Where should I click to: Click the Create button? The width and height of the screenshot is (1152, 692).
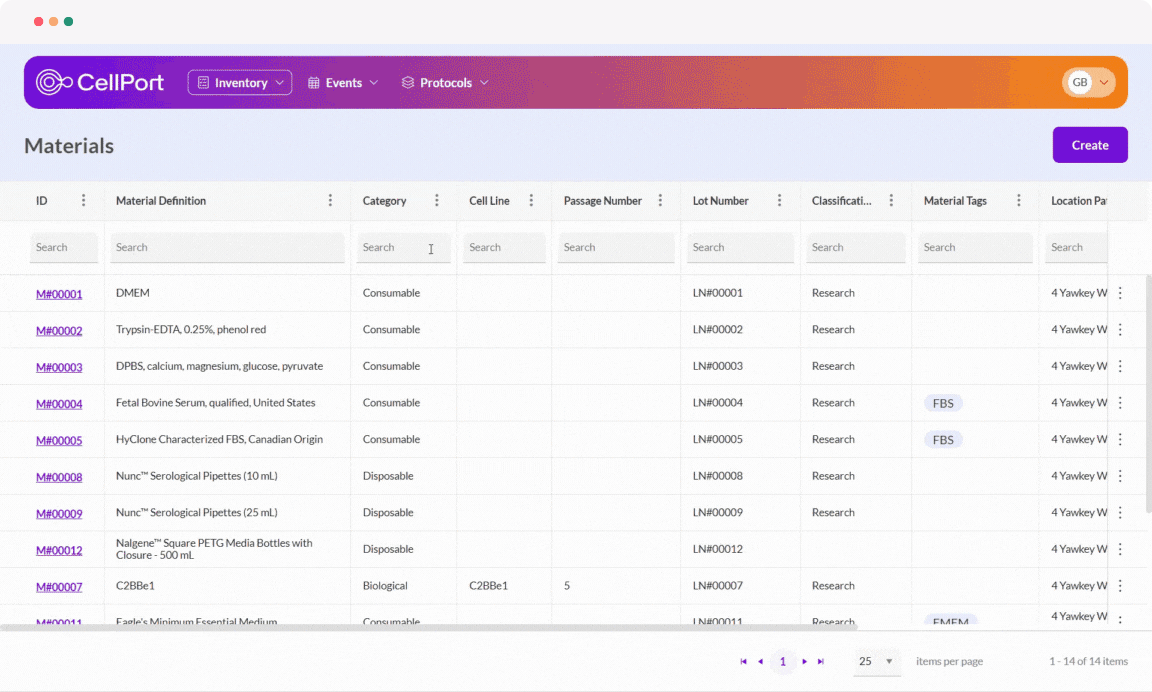coord(1090,145)
